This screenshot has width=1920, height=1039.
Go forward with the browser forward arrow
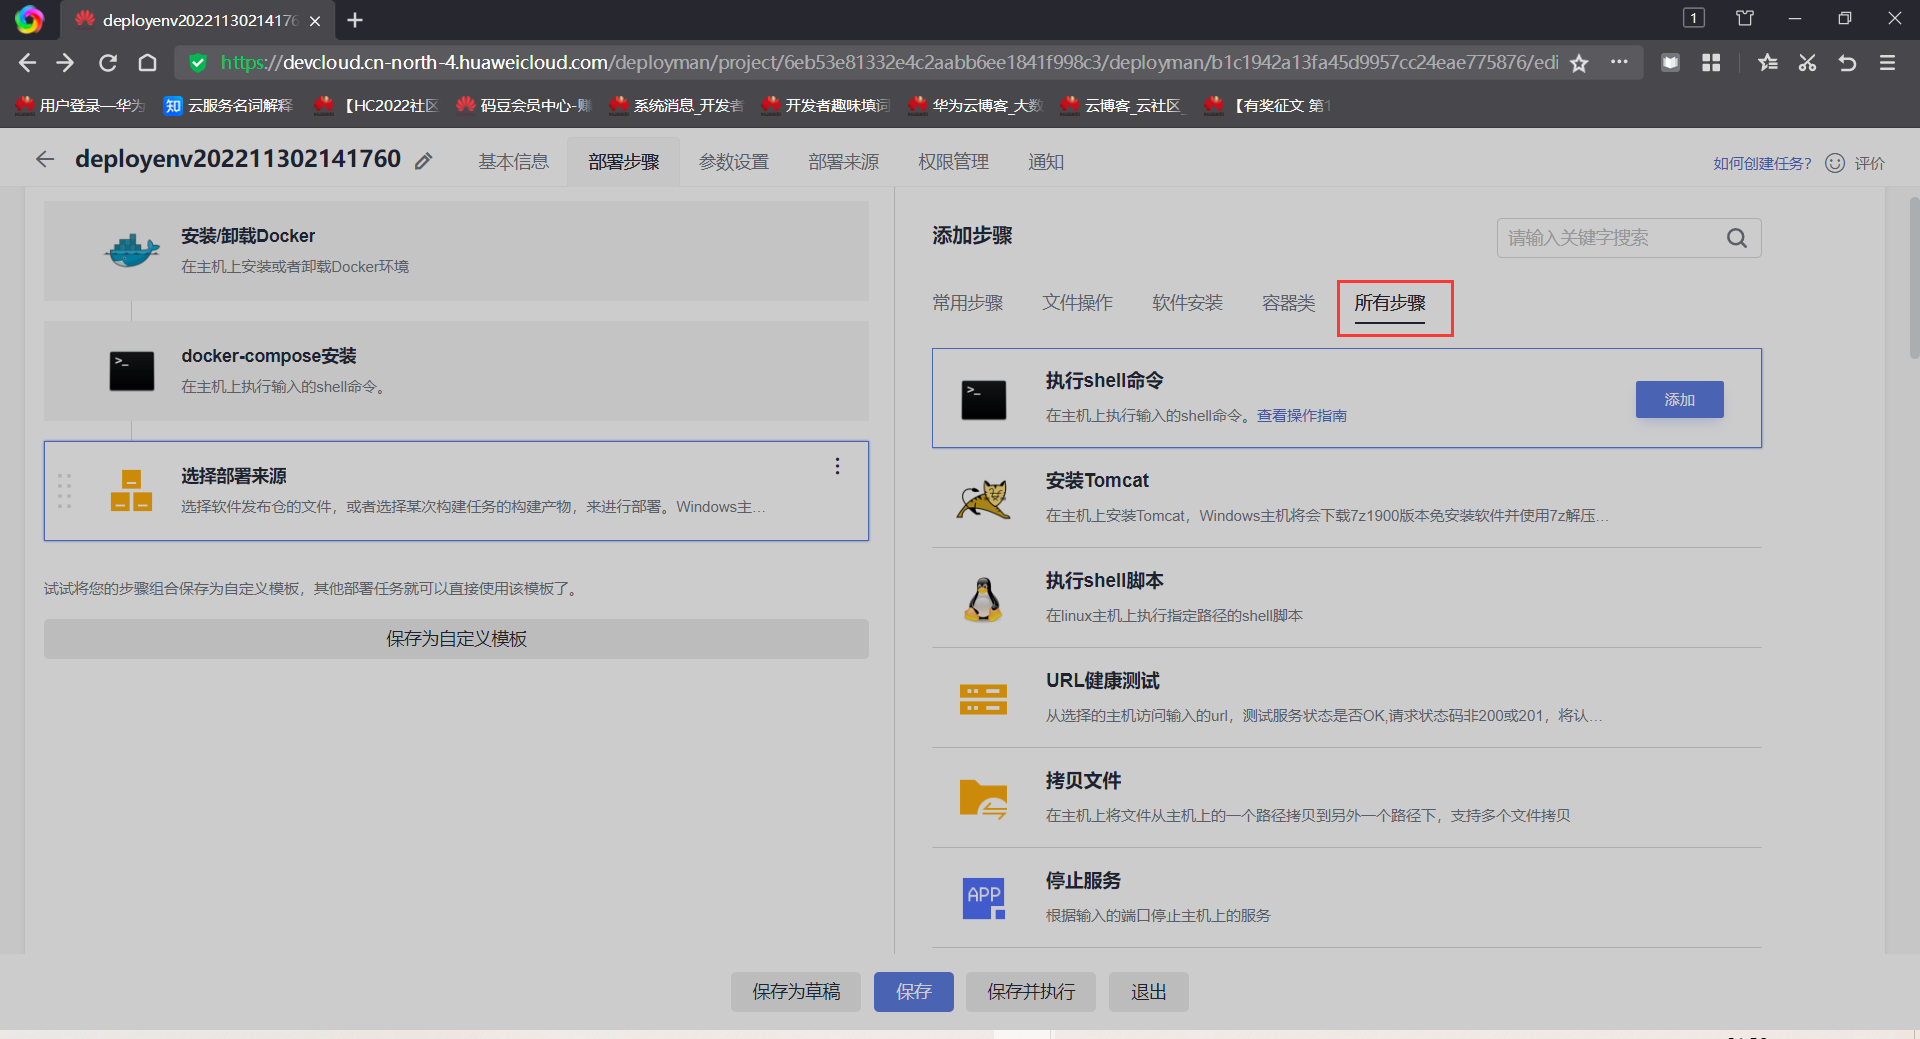pos(65,63)
